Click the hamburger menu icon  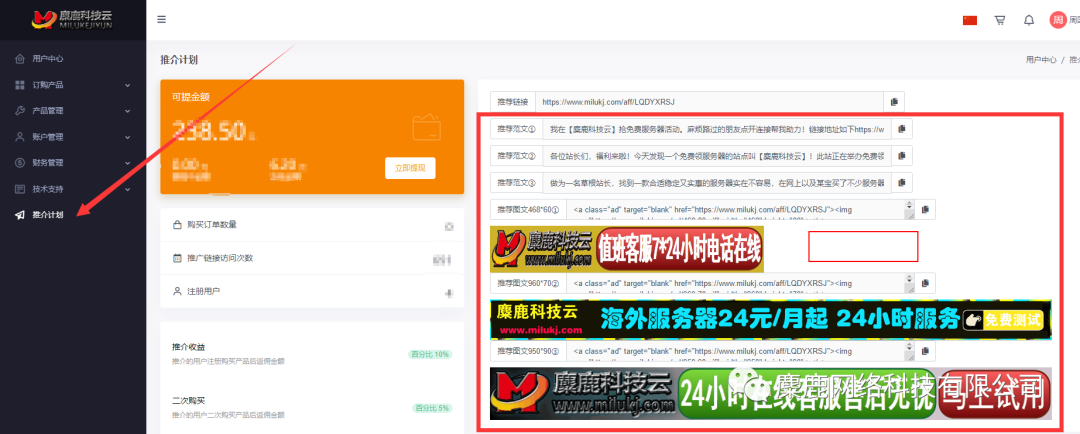click(161, 19)
